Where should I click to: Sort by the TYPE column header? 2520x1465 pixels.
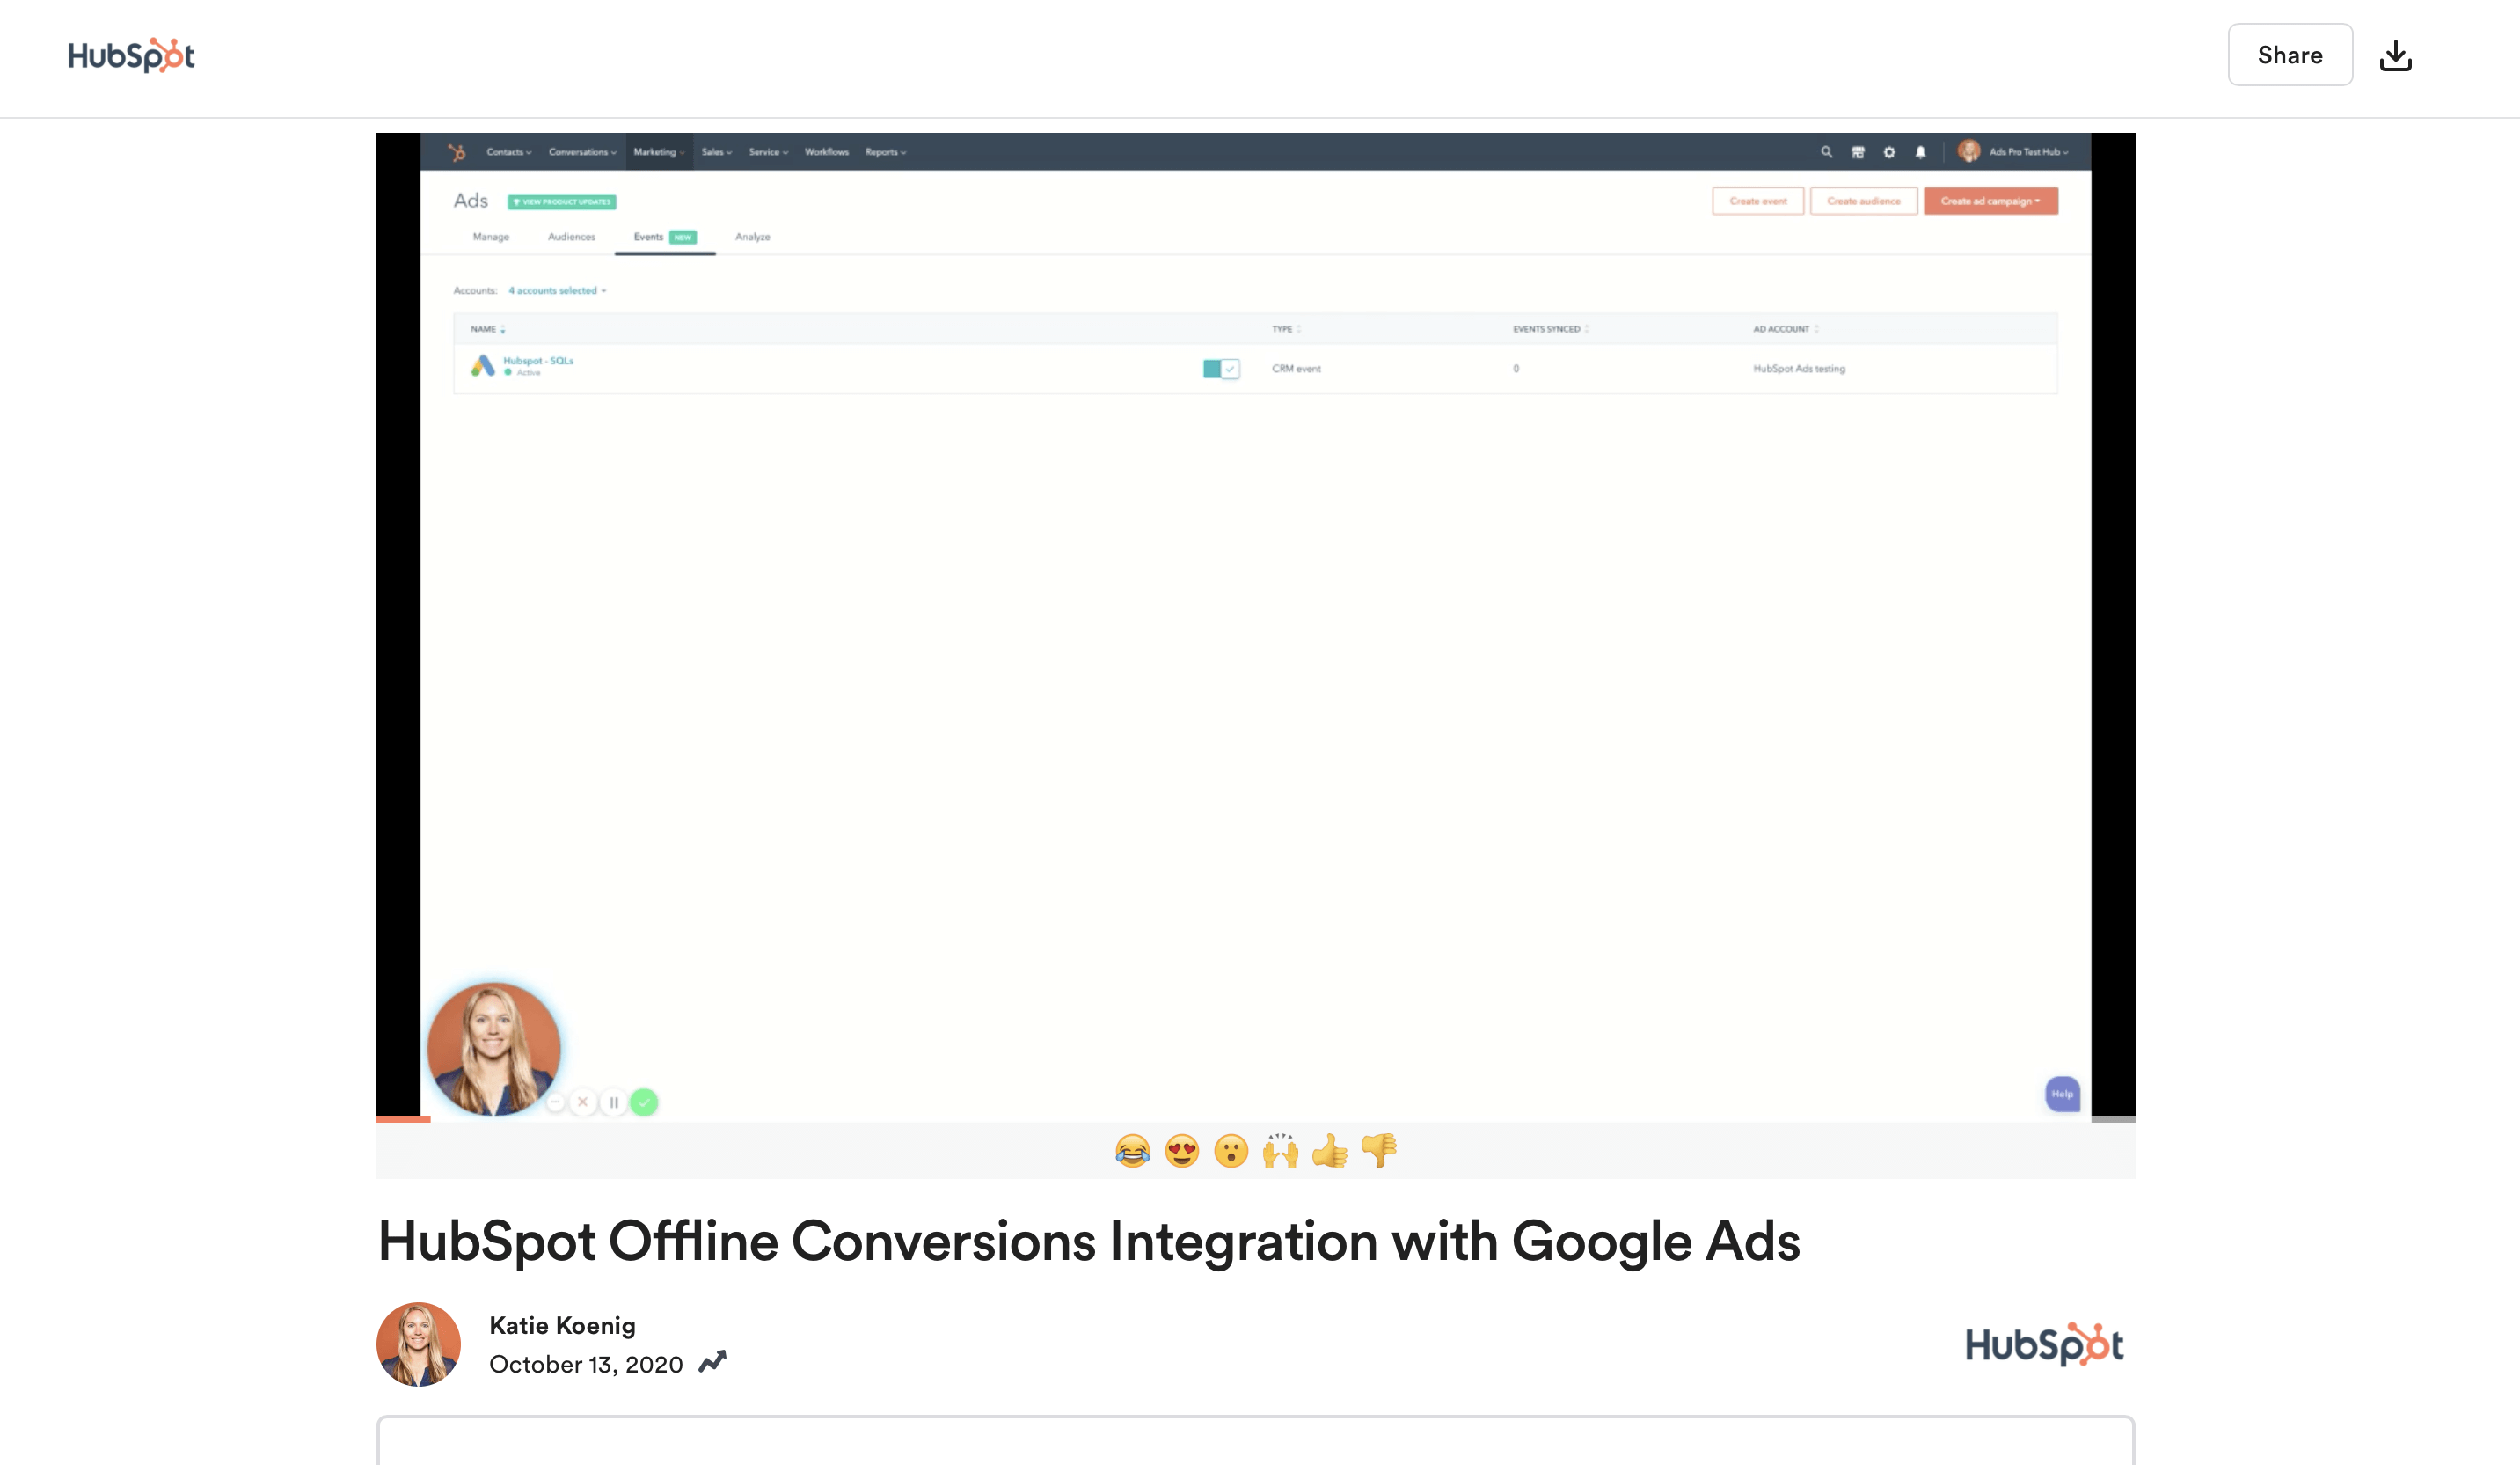1286,329
